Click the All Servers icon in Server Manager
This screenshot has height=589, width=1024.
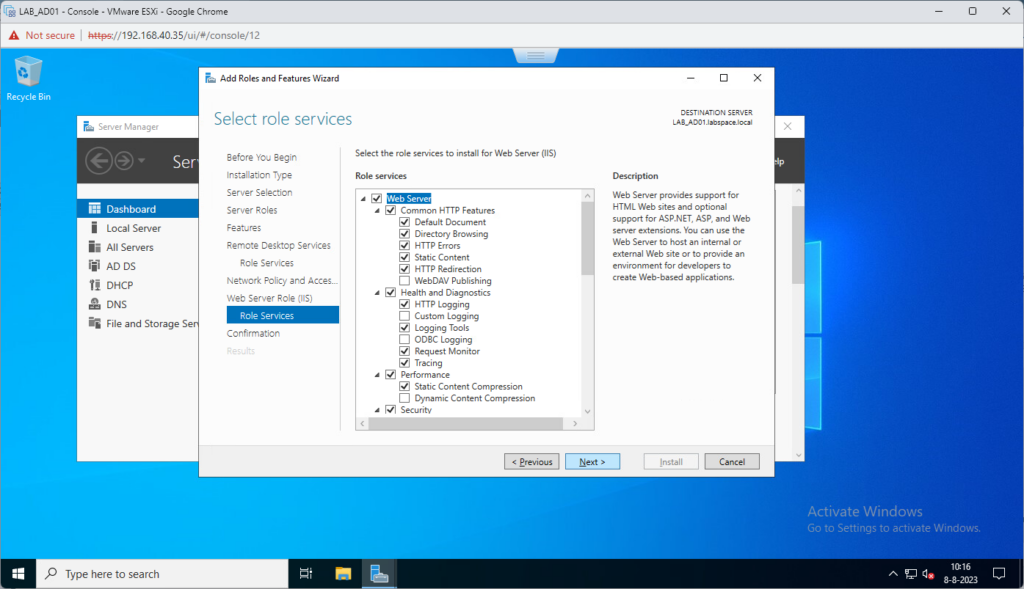click(x=95, y=247)
